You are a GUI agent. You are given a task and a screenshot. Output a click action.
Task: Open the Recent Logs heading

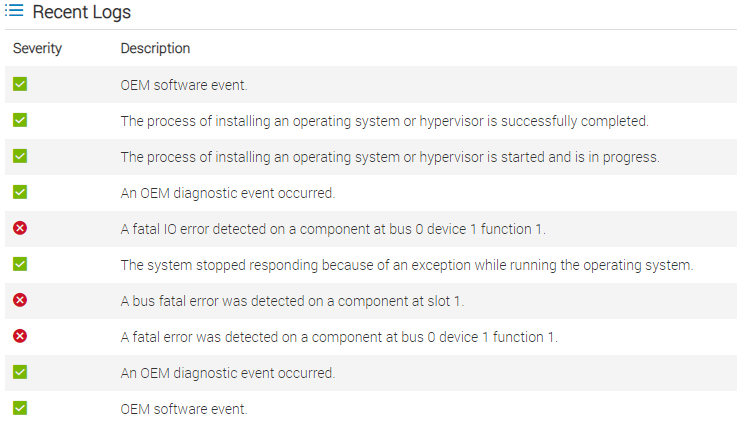pos(81,13)
